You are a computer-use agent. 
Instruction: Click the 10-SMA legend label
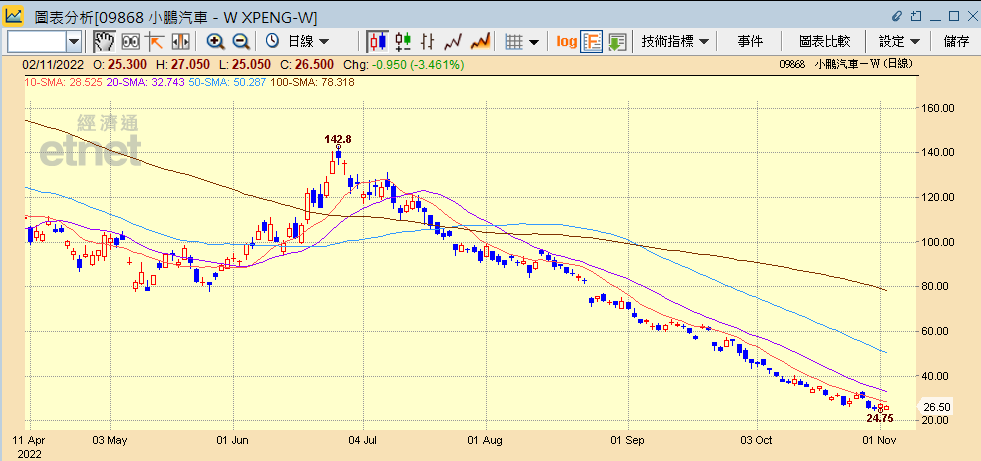64,82
